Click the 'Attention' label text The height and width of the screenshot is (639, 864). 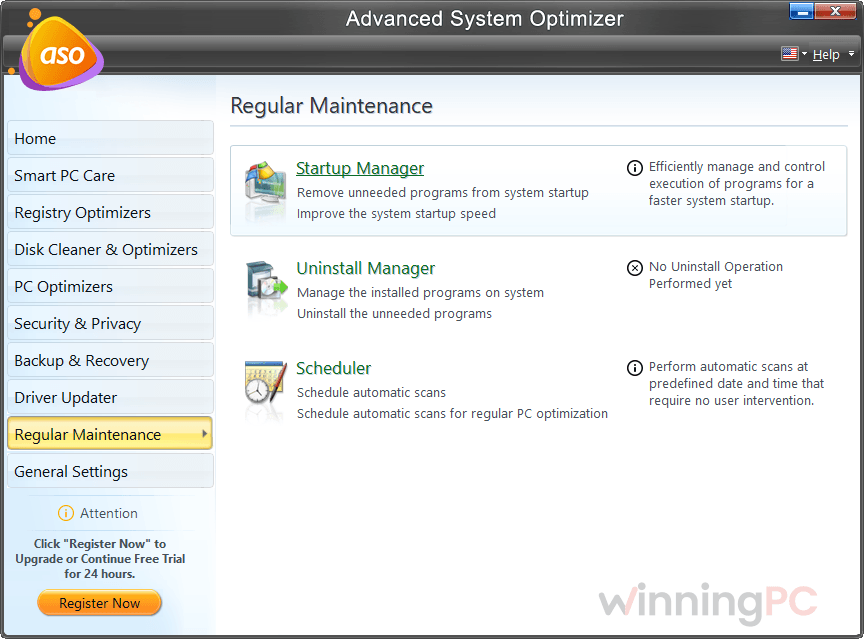tap(109, 513)
